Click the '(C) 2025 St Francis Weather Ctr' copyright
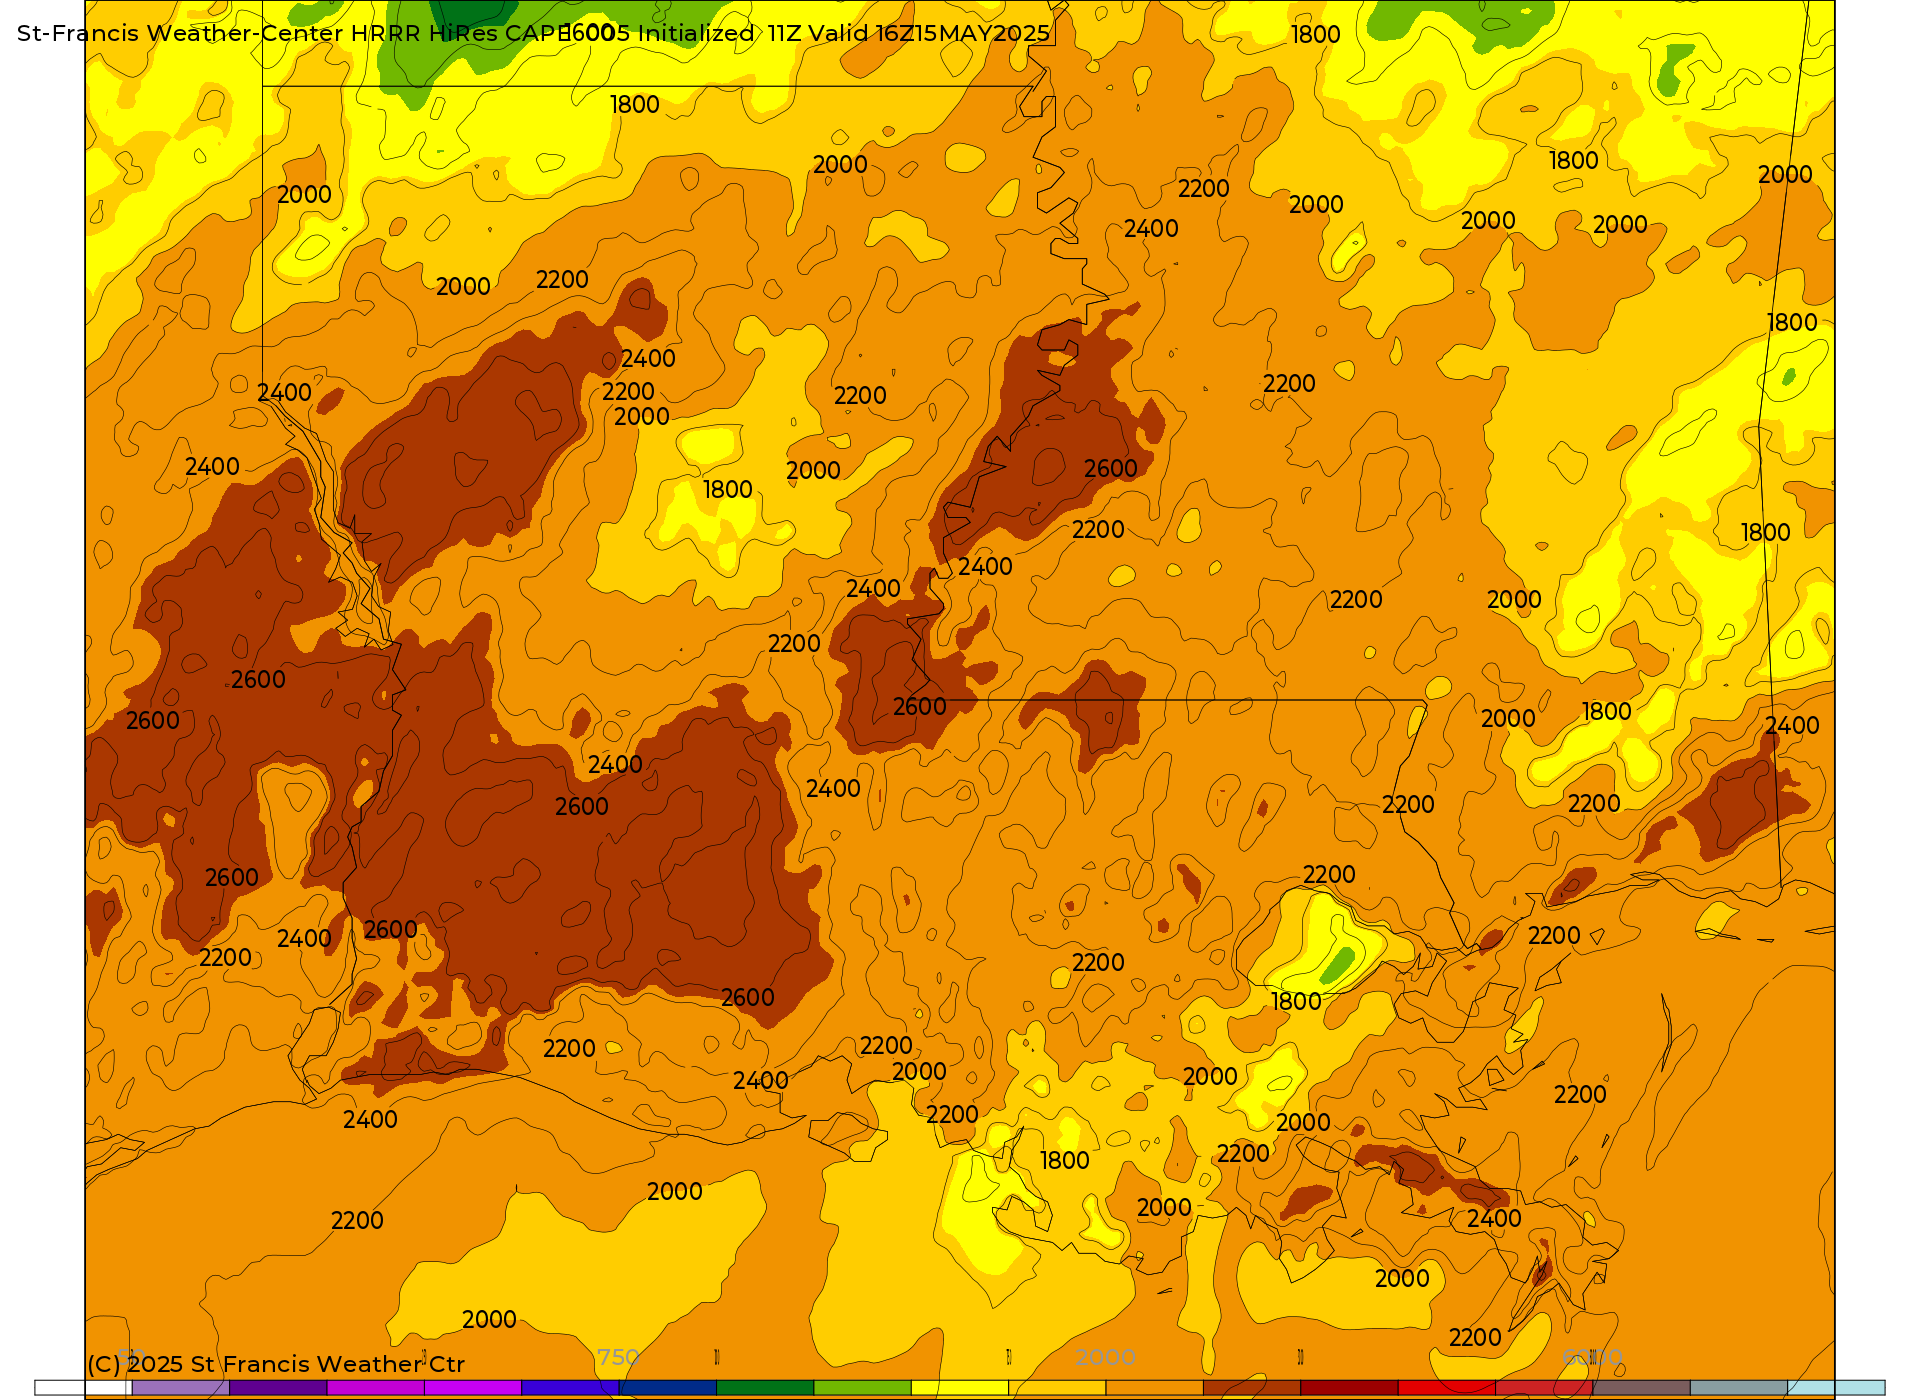The image size is (1920, 1400). (x=276, y=1364)
